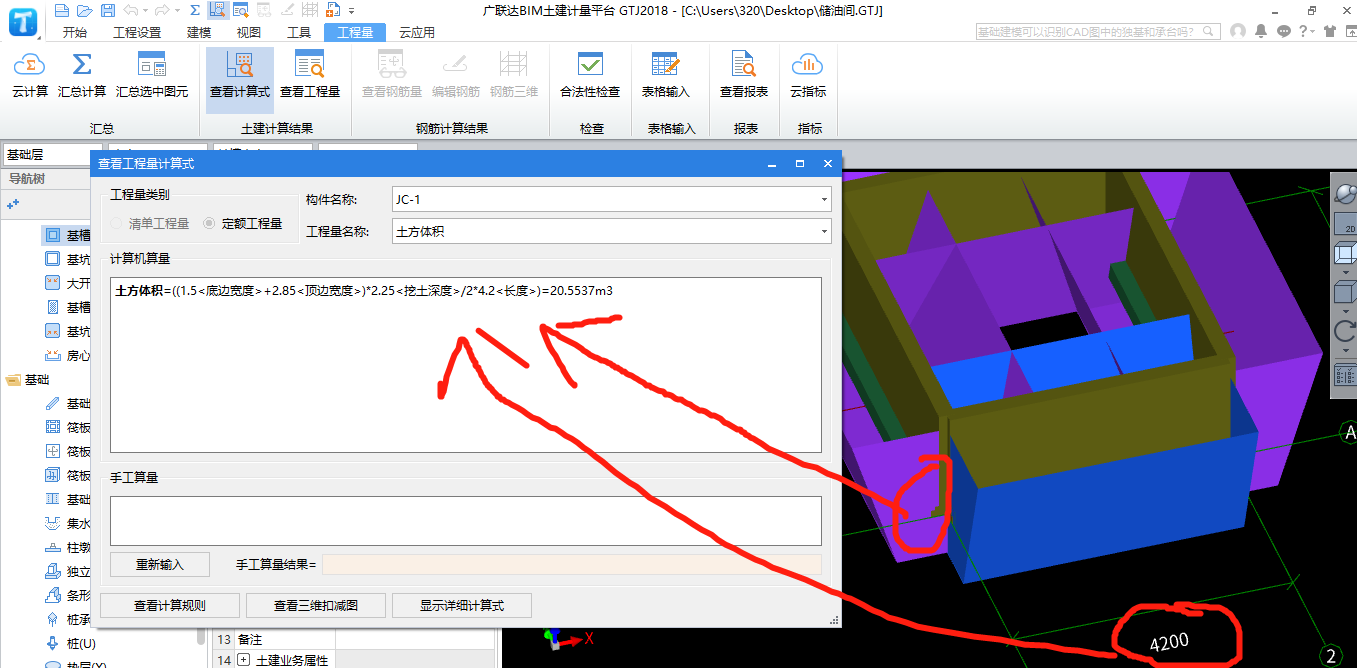Image resolution: width=1357 pixels, height=668 pixels.
Task: Open 云指标 cloud indicators
Action: coord(808,76)
